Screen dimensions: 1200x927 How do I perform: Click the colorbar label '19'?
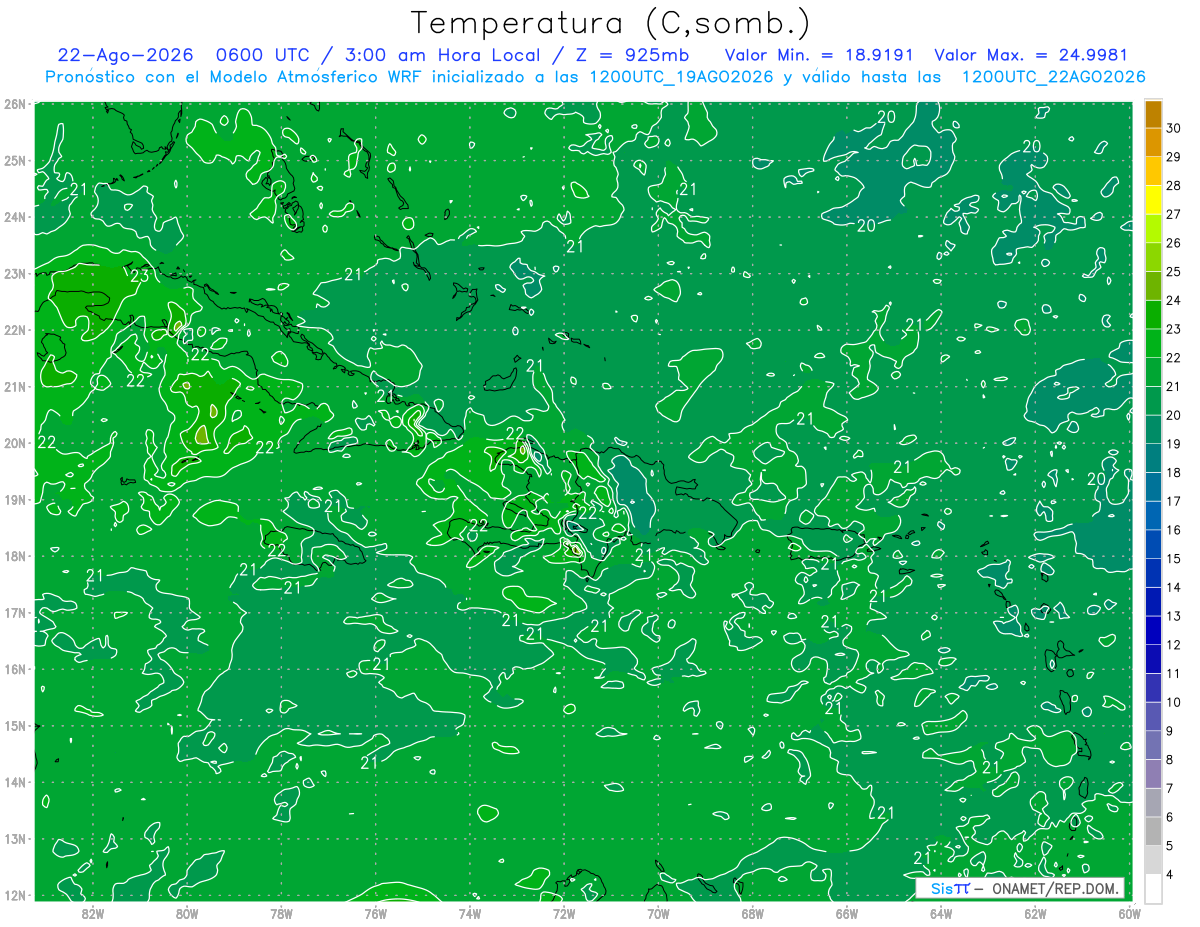1174,444
